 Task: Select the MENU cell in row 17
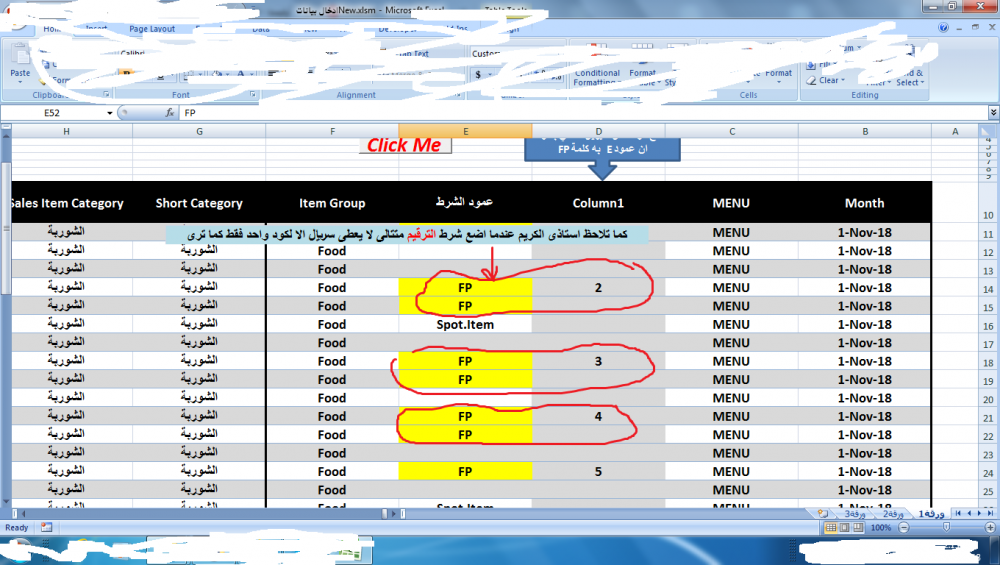[731, 343]
